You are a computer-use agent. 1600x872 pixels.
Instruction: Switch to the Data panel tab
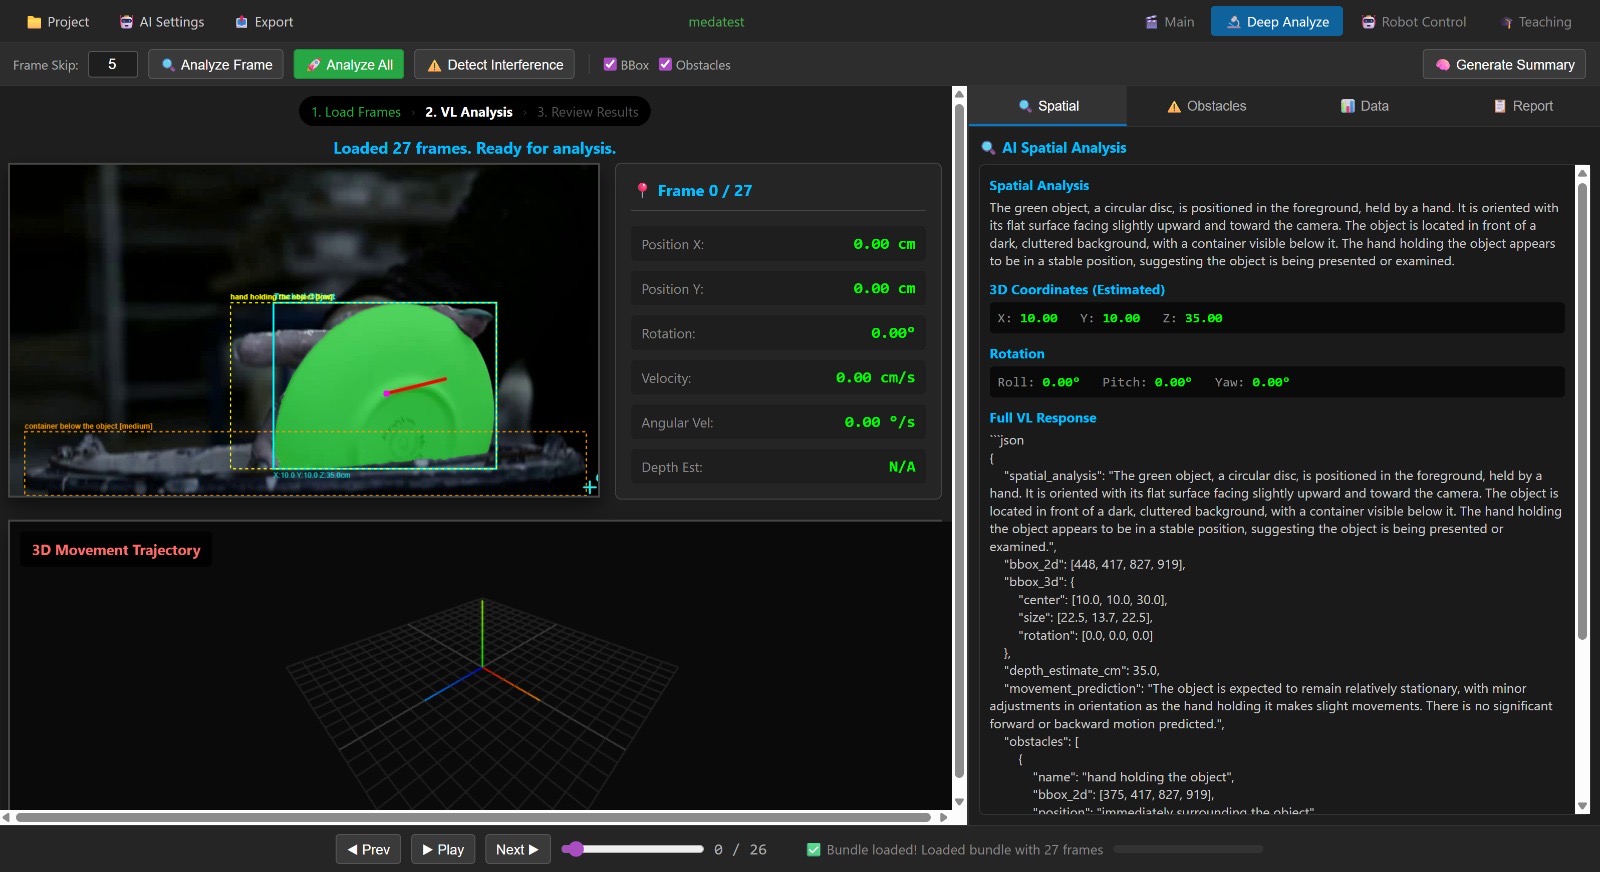(1364, 106)
